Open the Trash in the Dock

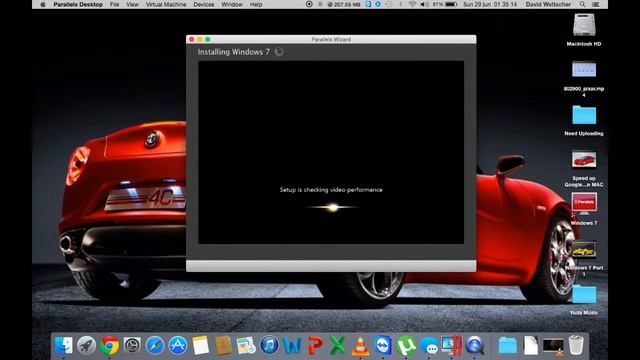576,346
